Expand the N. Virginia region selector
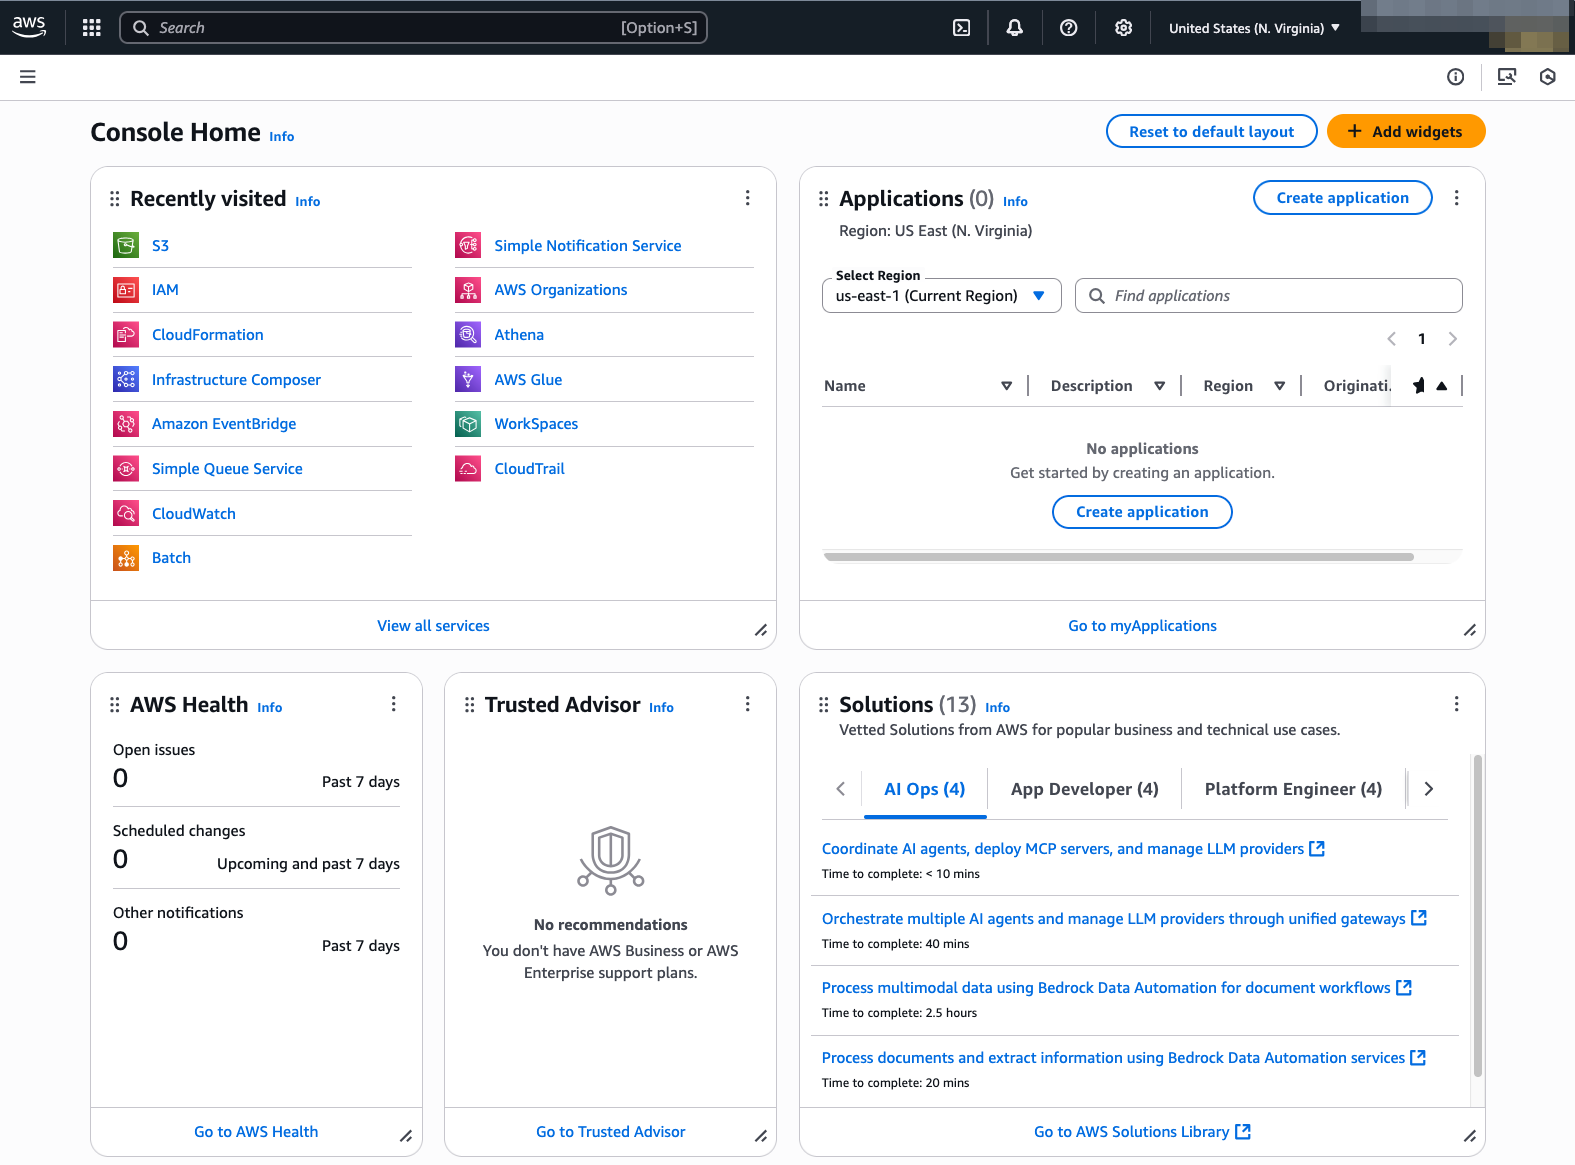This screenshot has height=1165, width=1575. (1254, 28)
